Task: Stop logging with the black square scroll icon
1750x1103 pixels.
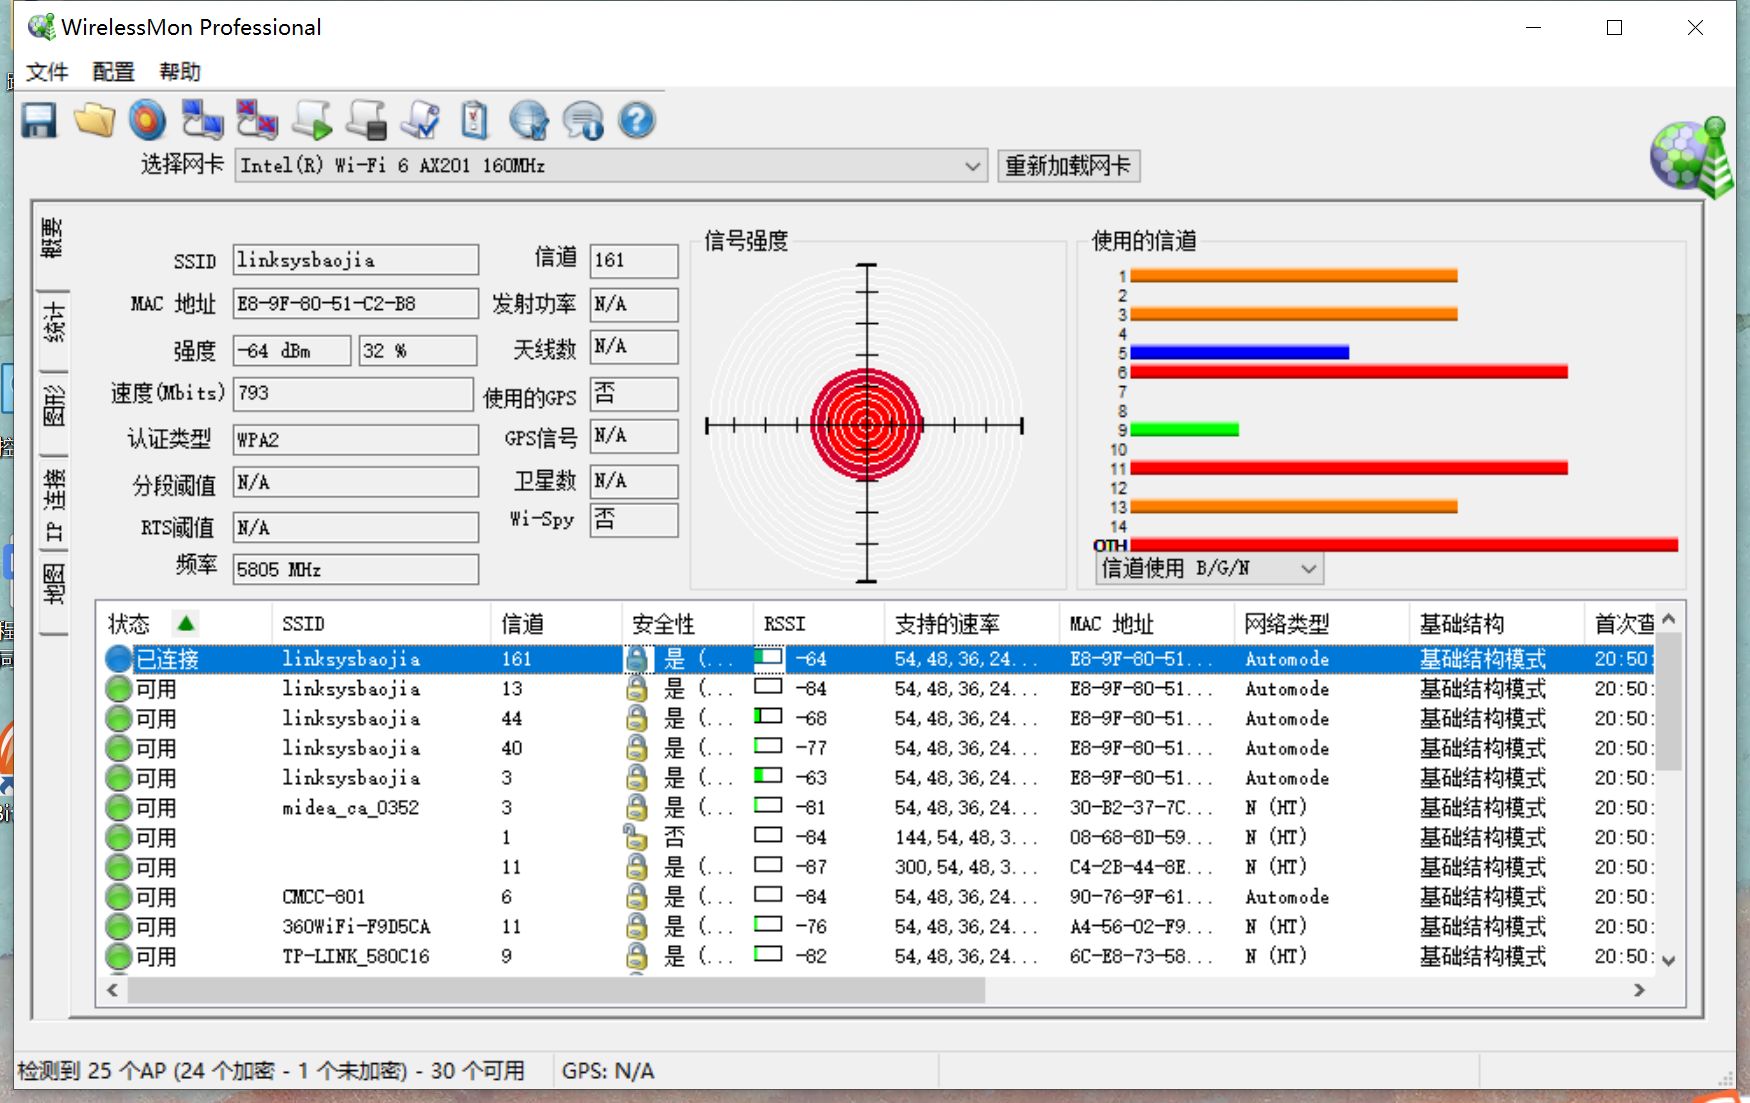Action: click(x=366, y=120)
